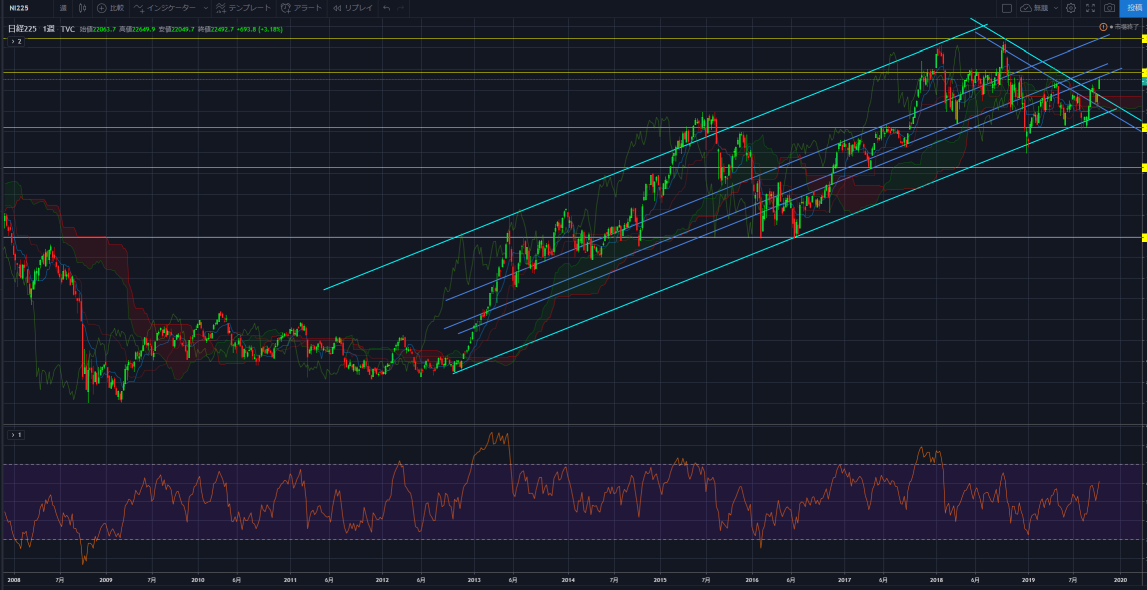
Task: Open the テンプレート indicator templates menu
Action: pos(243,8)
